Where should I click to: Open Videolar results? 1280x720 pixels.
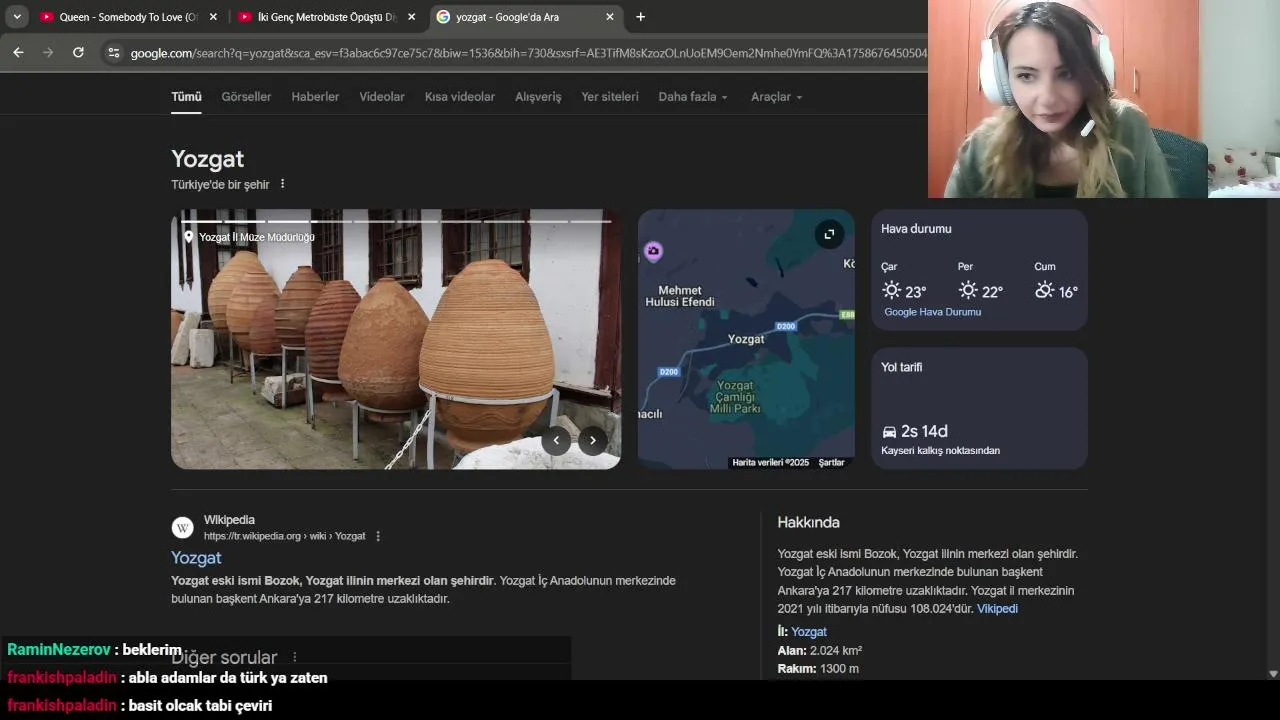[x=382, y=97]
